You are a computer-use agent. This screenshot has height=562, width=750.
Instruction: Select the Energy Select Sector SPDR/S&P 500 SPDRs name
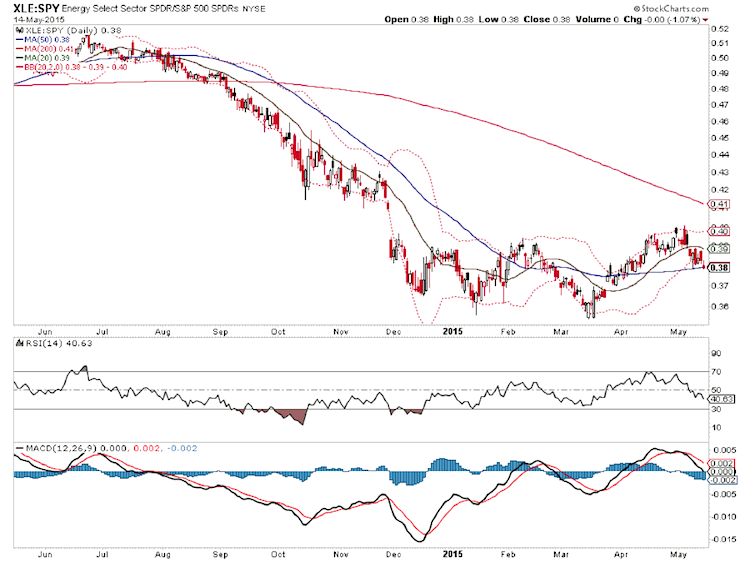(x=150, y=9)
